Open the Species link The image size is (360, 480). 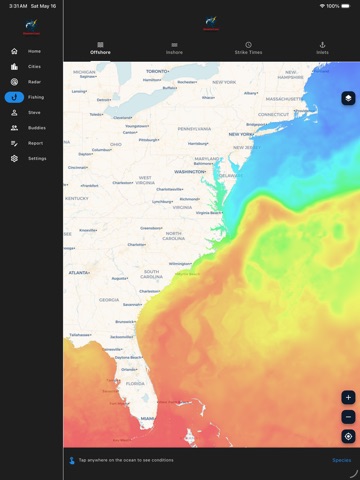[x=342, y=460]
